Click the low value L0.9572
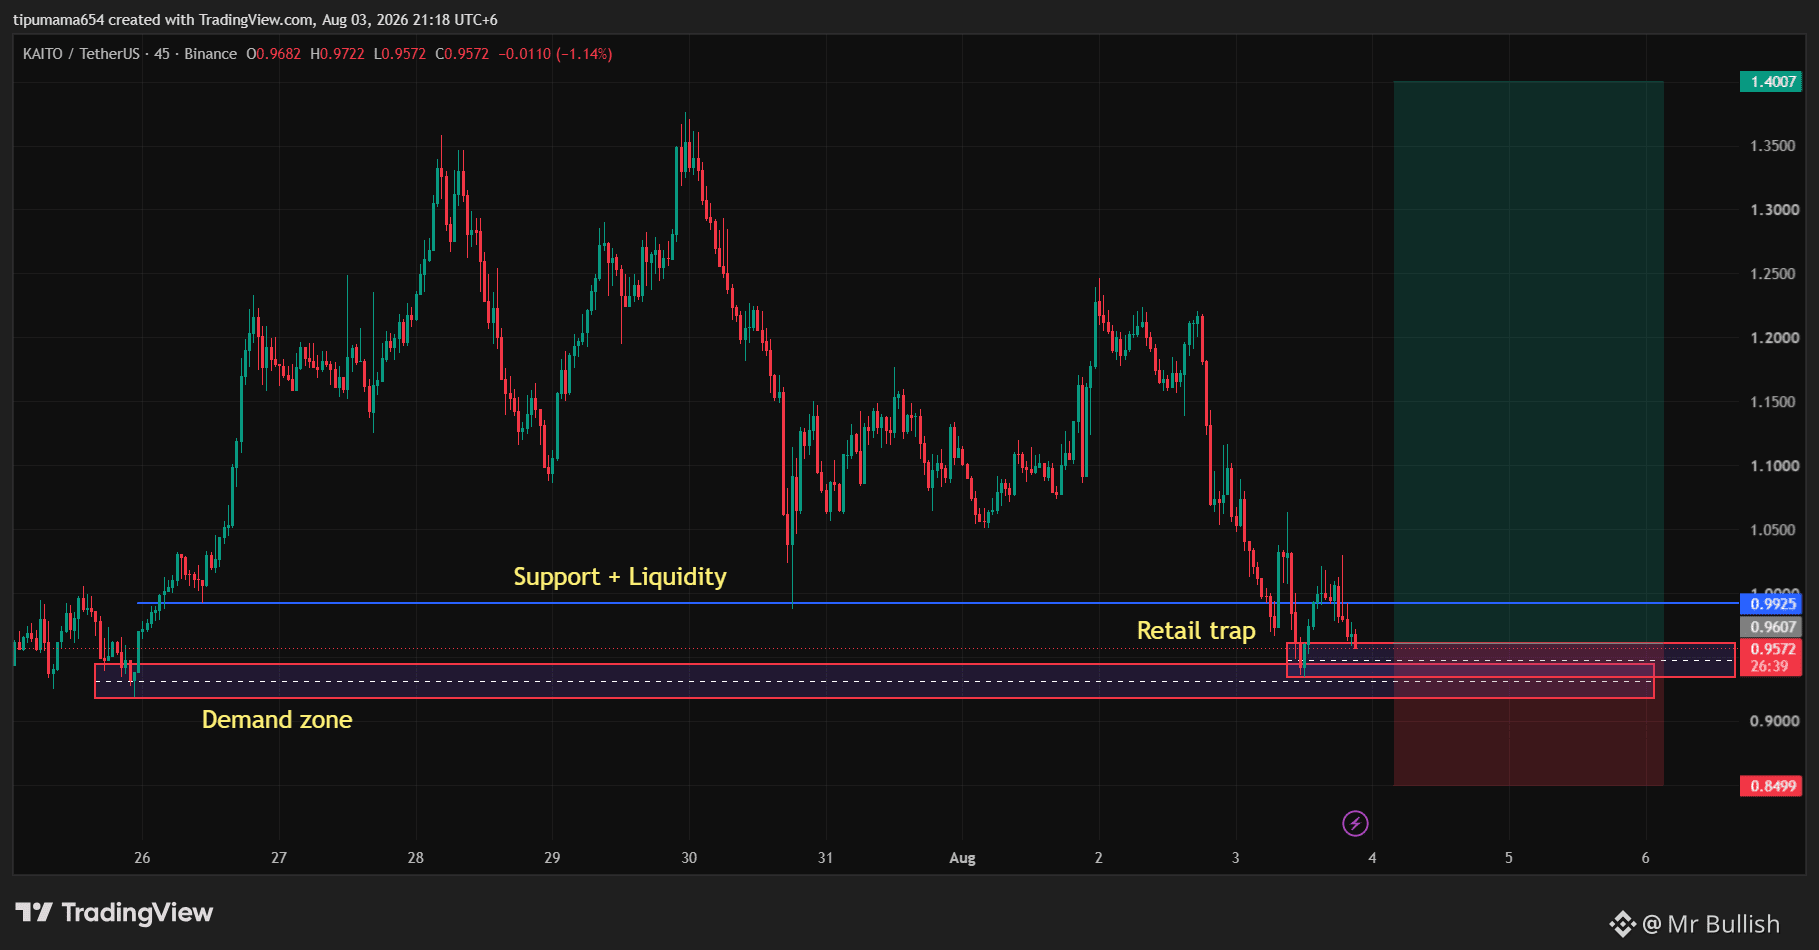This screenshot has width=1819, height=950. pyautogui.click(x=400, y=54)
